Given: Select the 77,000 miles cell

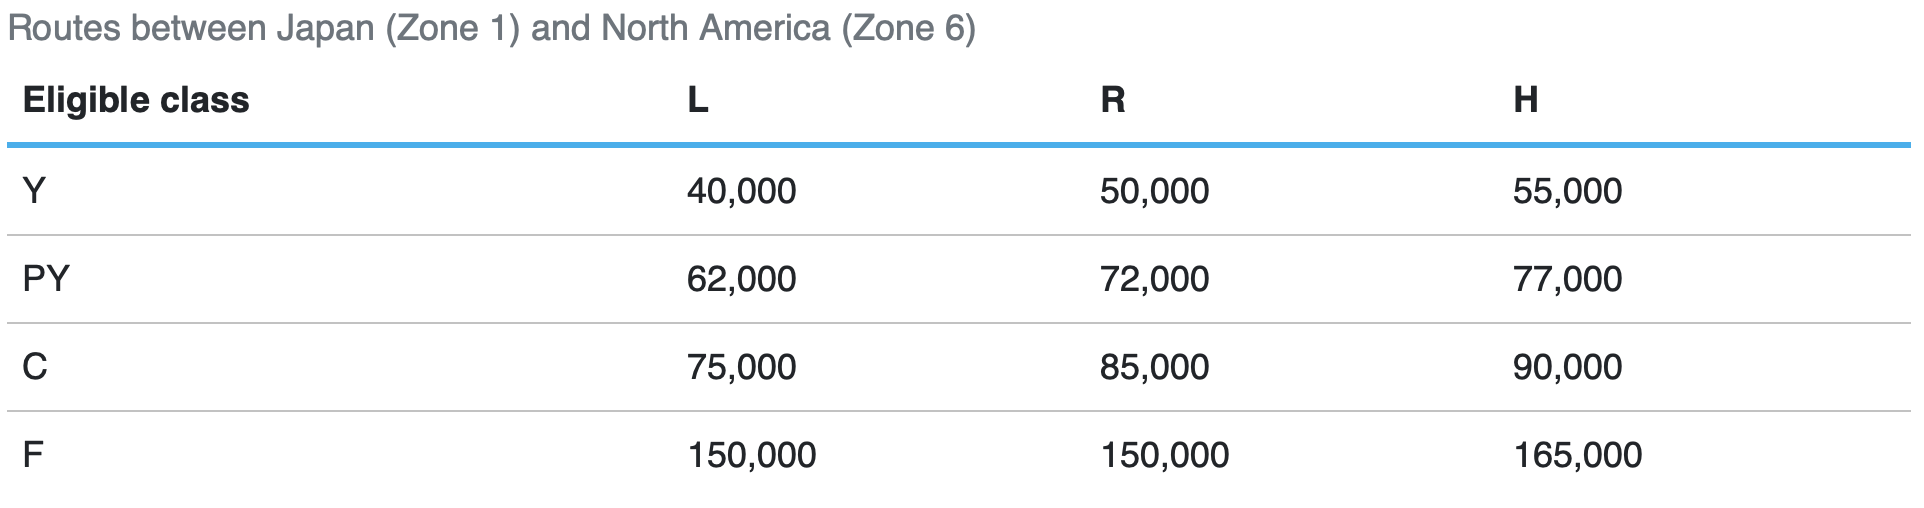Looking at the screenshot, I should 1567,279.
